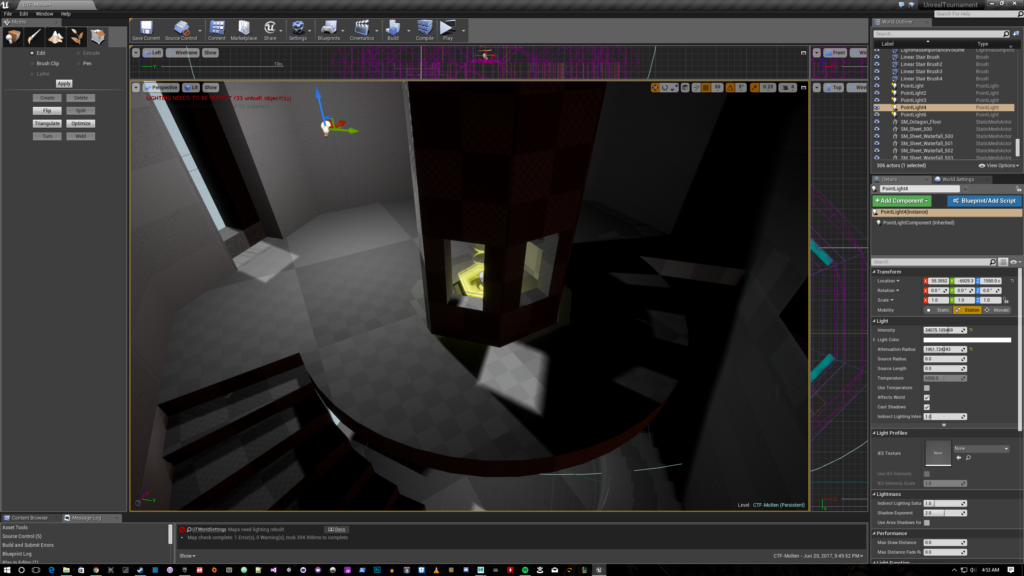Open the IES Texture None dropdown
Image resolution: width=1024 pixels, height=576 pixels.
coord(982,449)
